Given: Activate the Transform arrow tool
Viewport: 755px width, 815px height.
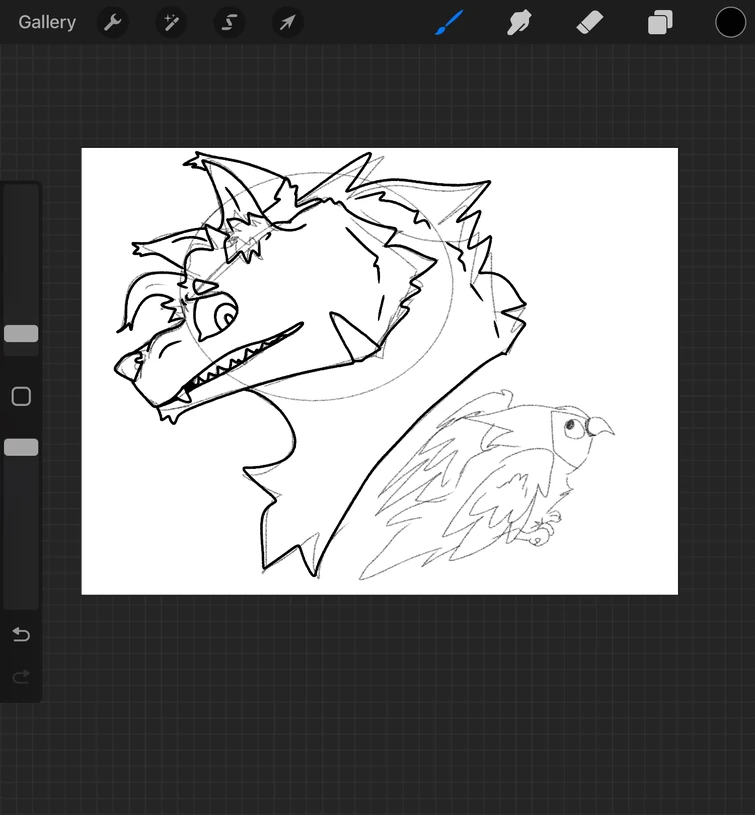Looking at the screenshot, I should (x=287, y=22).
